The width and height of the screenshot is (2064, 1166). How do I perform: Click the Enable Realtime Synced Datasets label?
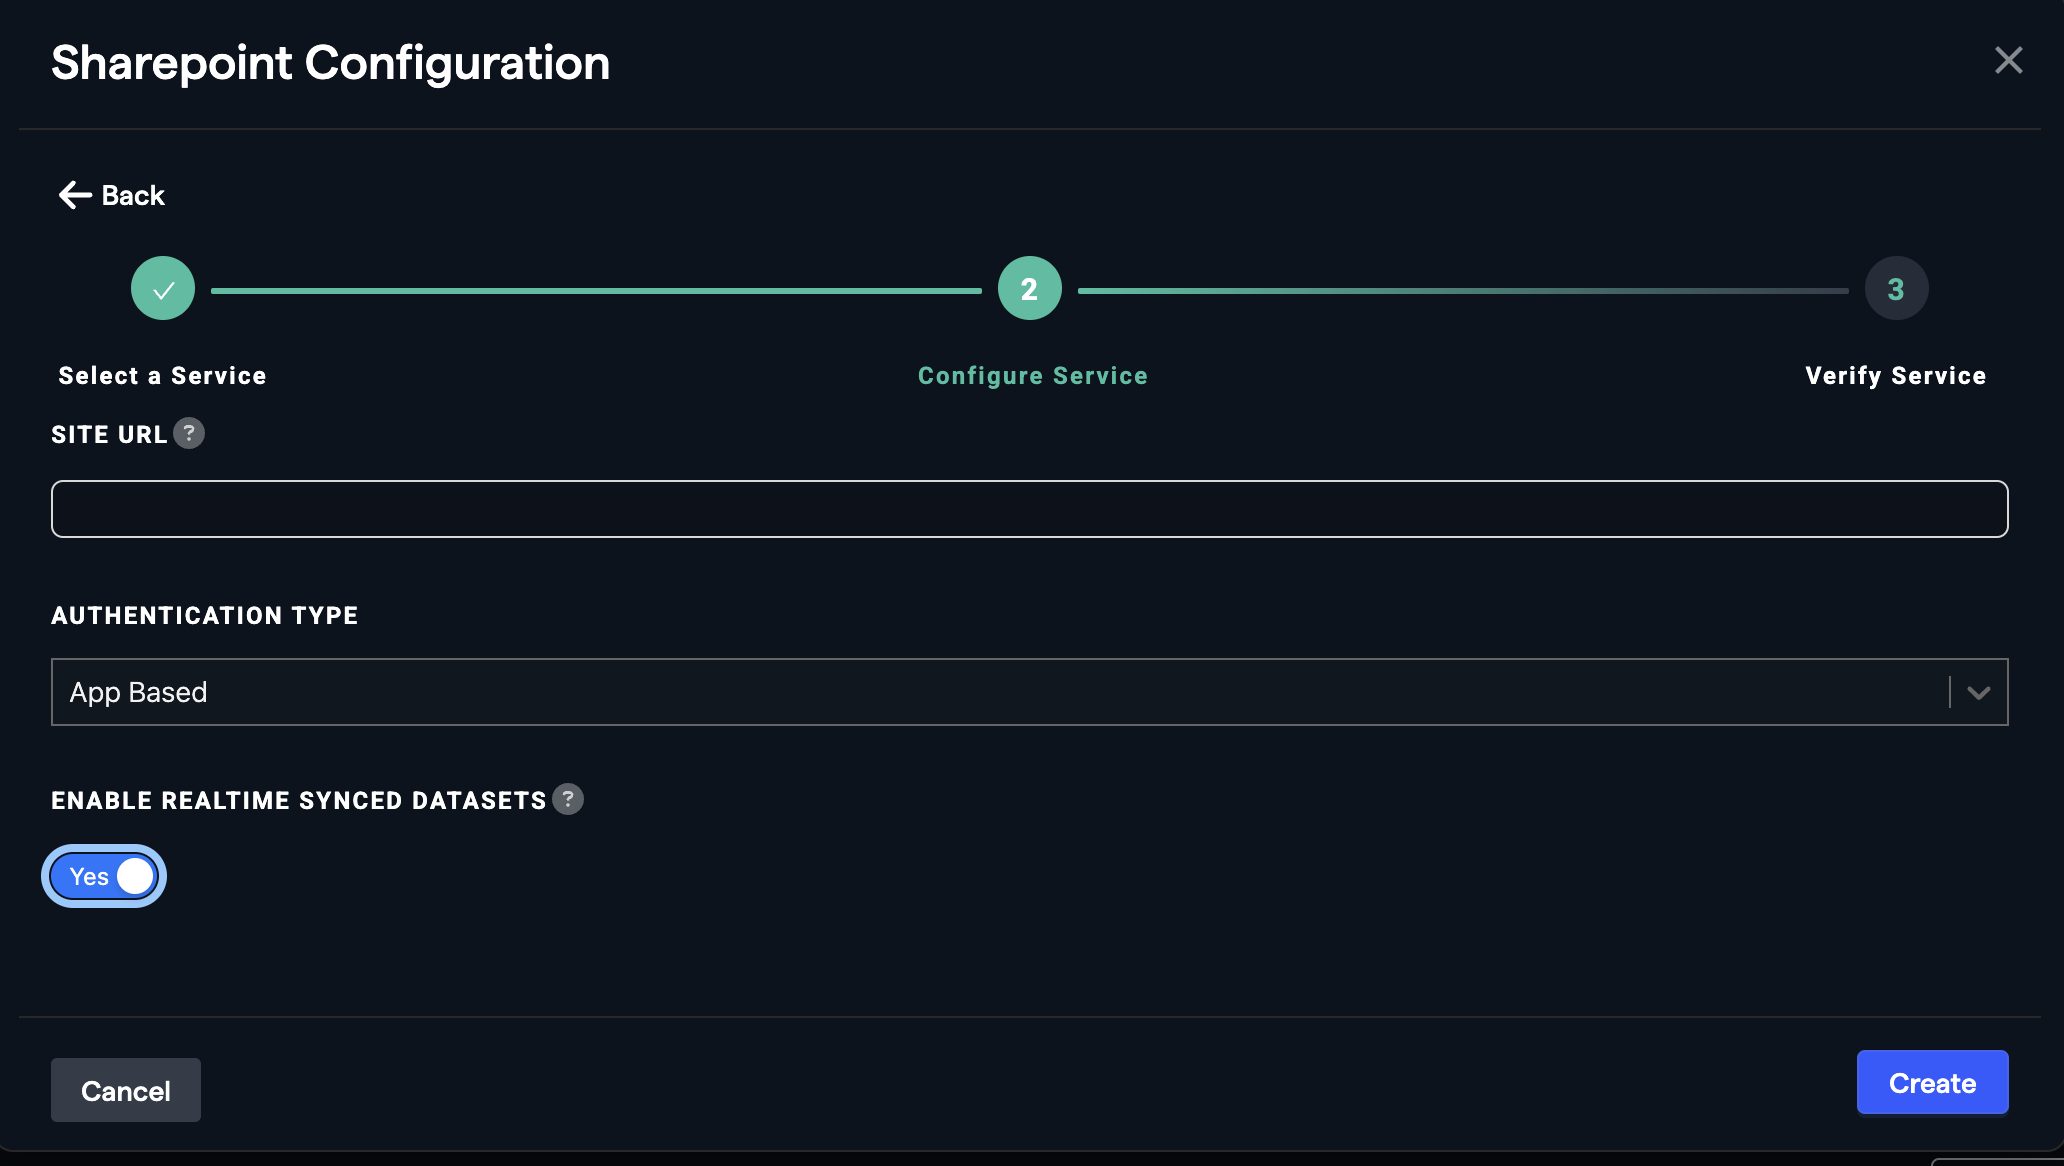click(x=298, y=801)
